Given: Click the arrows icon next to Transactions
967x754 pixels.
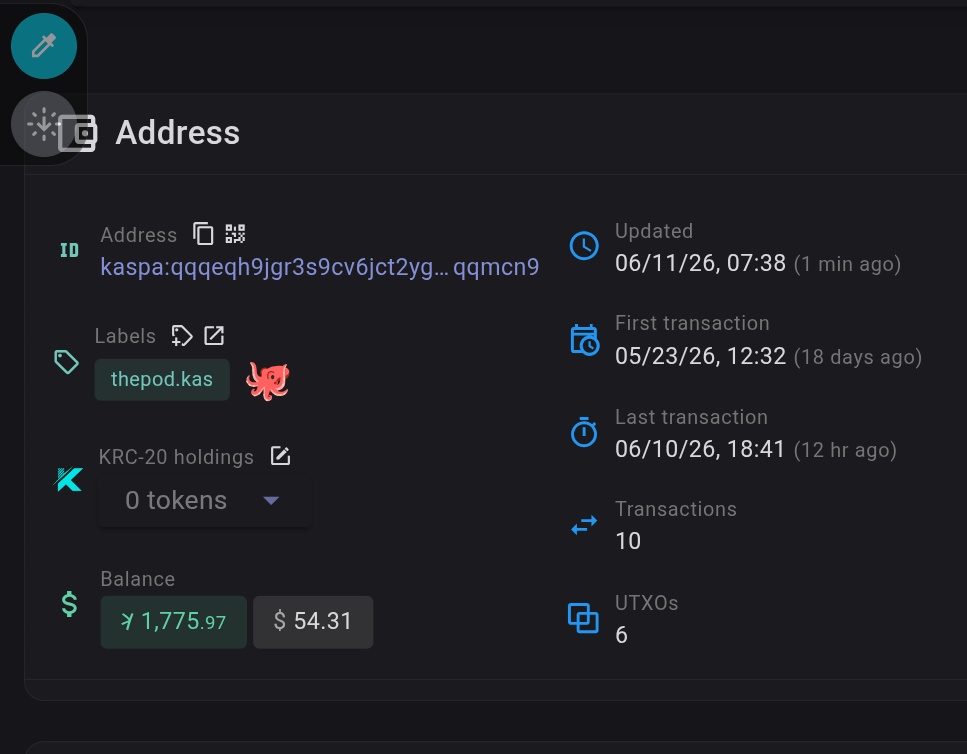Looking at the screenshot, I should pyautogui.click(x=583, y=525).
